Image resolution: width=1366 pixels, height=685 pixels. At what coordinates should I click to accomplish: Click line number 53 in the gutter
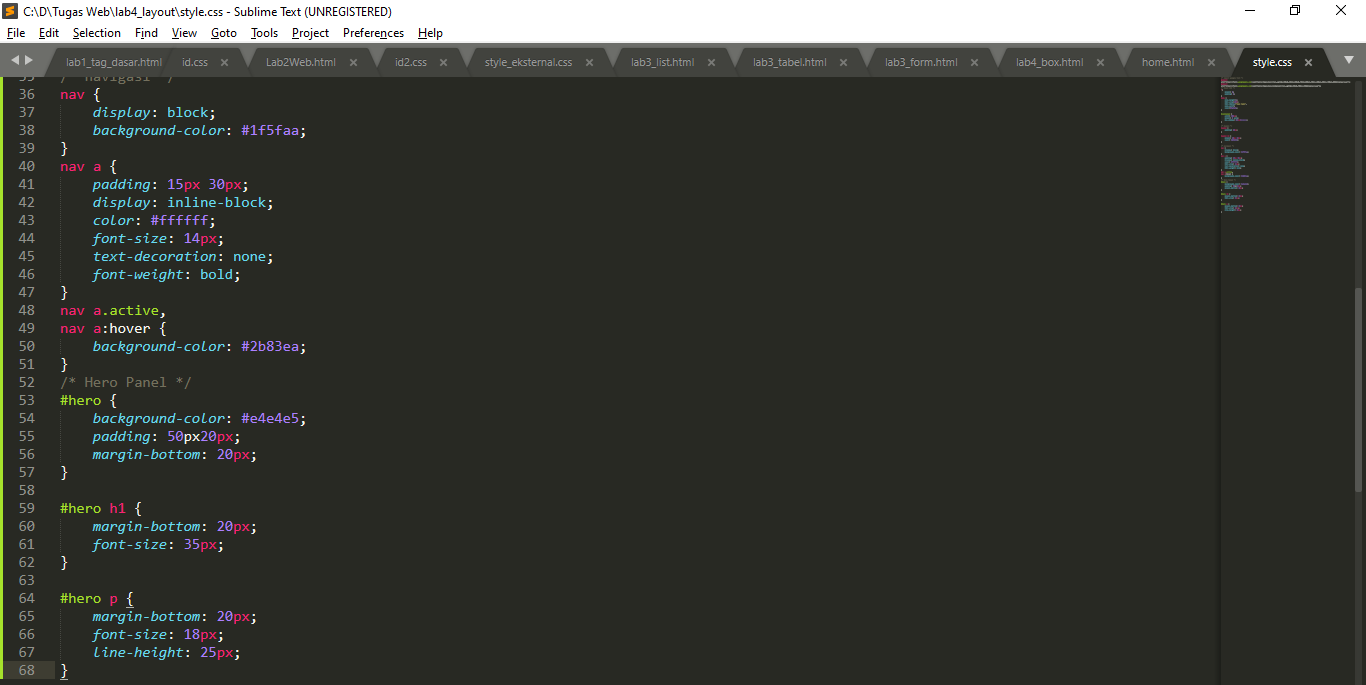click(27, 400)
